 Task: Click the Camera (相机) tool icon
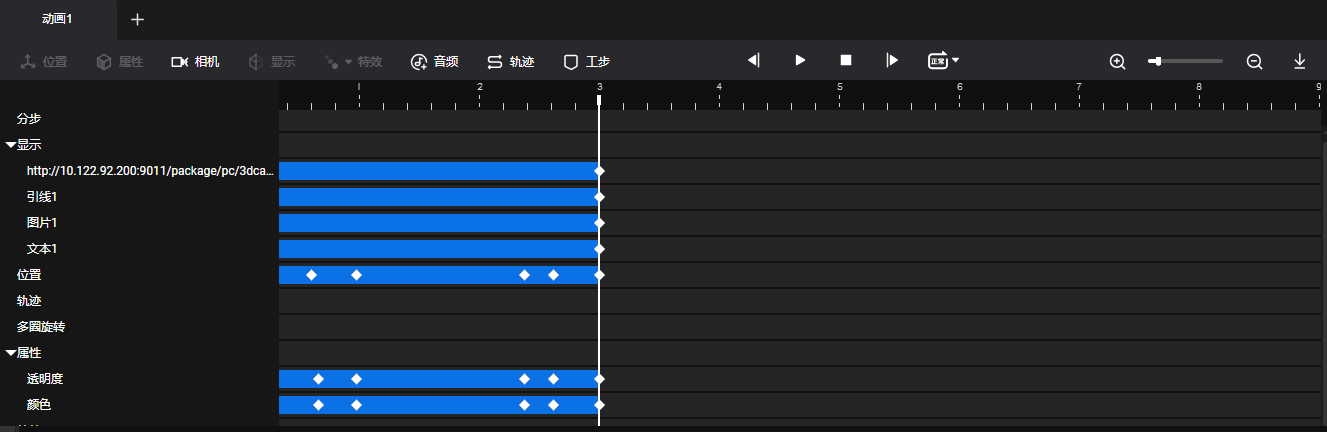(180, 62)
